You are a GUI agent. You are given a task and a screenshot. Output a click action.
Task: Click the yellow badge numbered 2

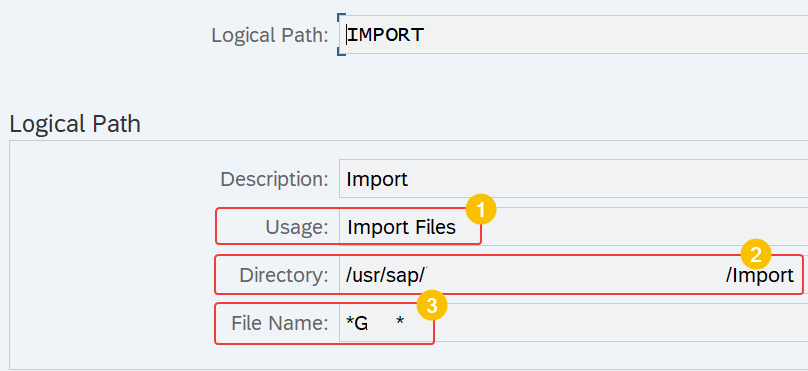[755, 255]
